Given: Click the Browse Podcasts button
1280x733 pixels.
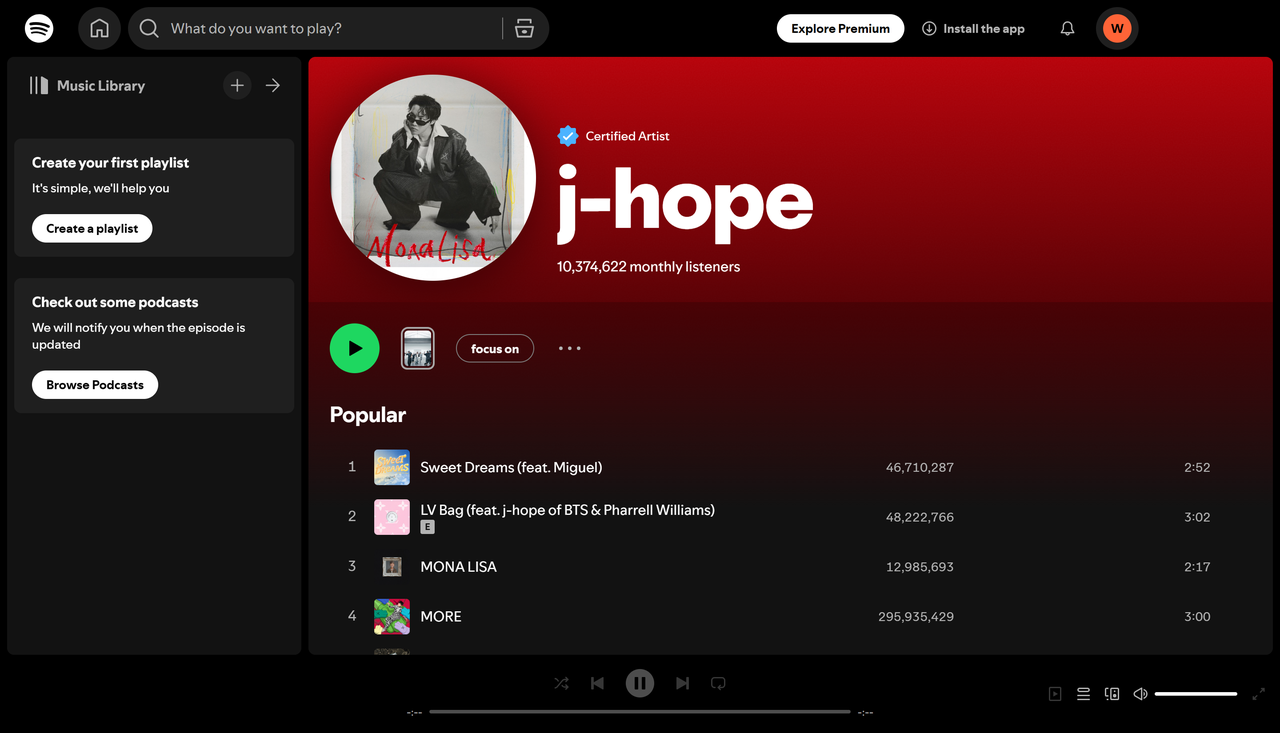Looking at the screenshot, I should [94, 384].
